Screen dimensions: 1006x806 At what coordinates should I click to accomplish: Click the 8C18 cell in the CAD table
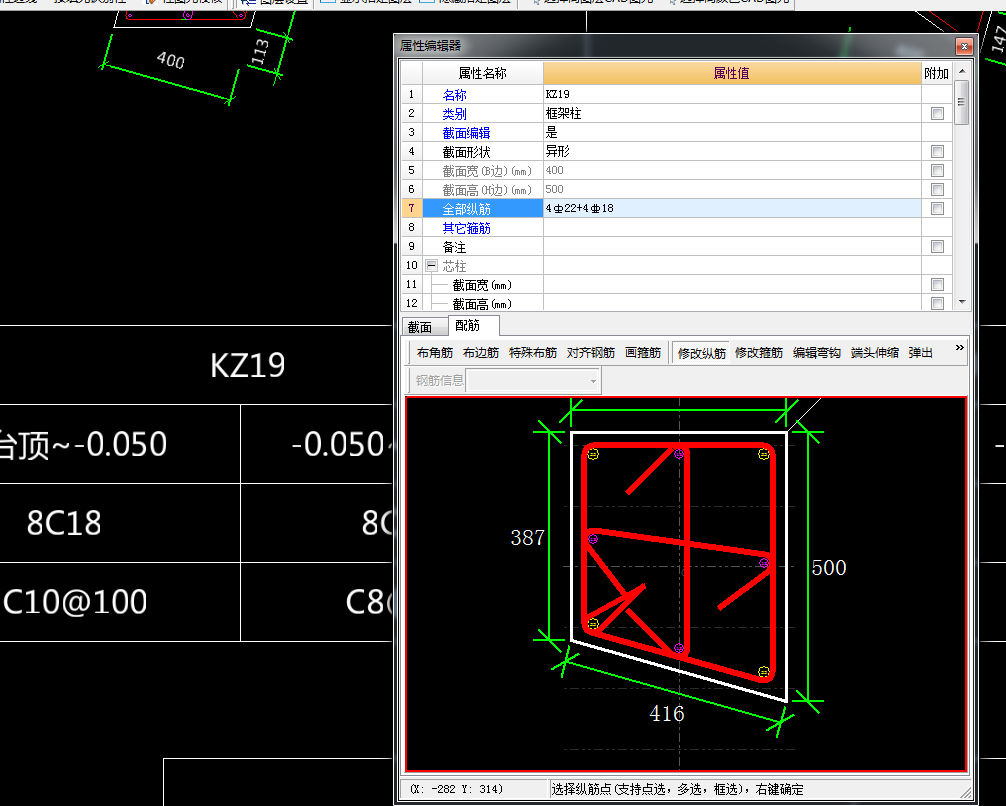click(x=64, y=523)
